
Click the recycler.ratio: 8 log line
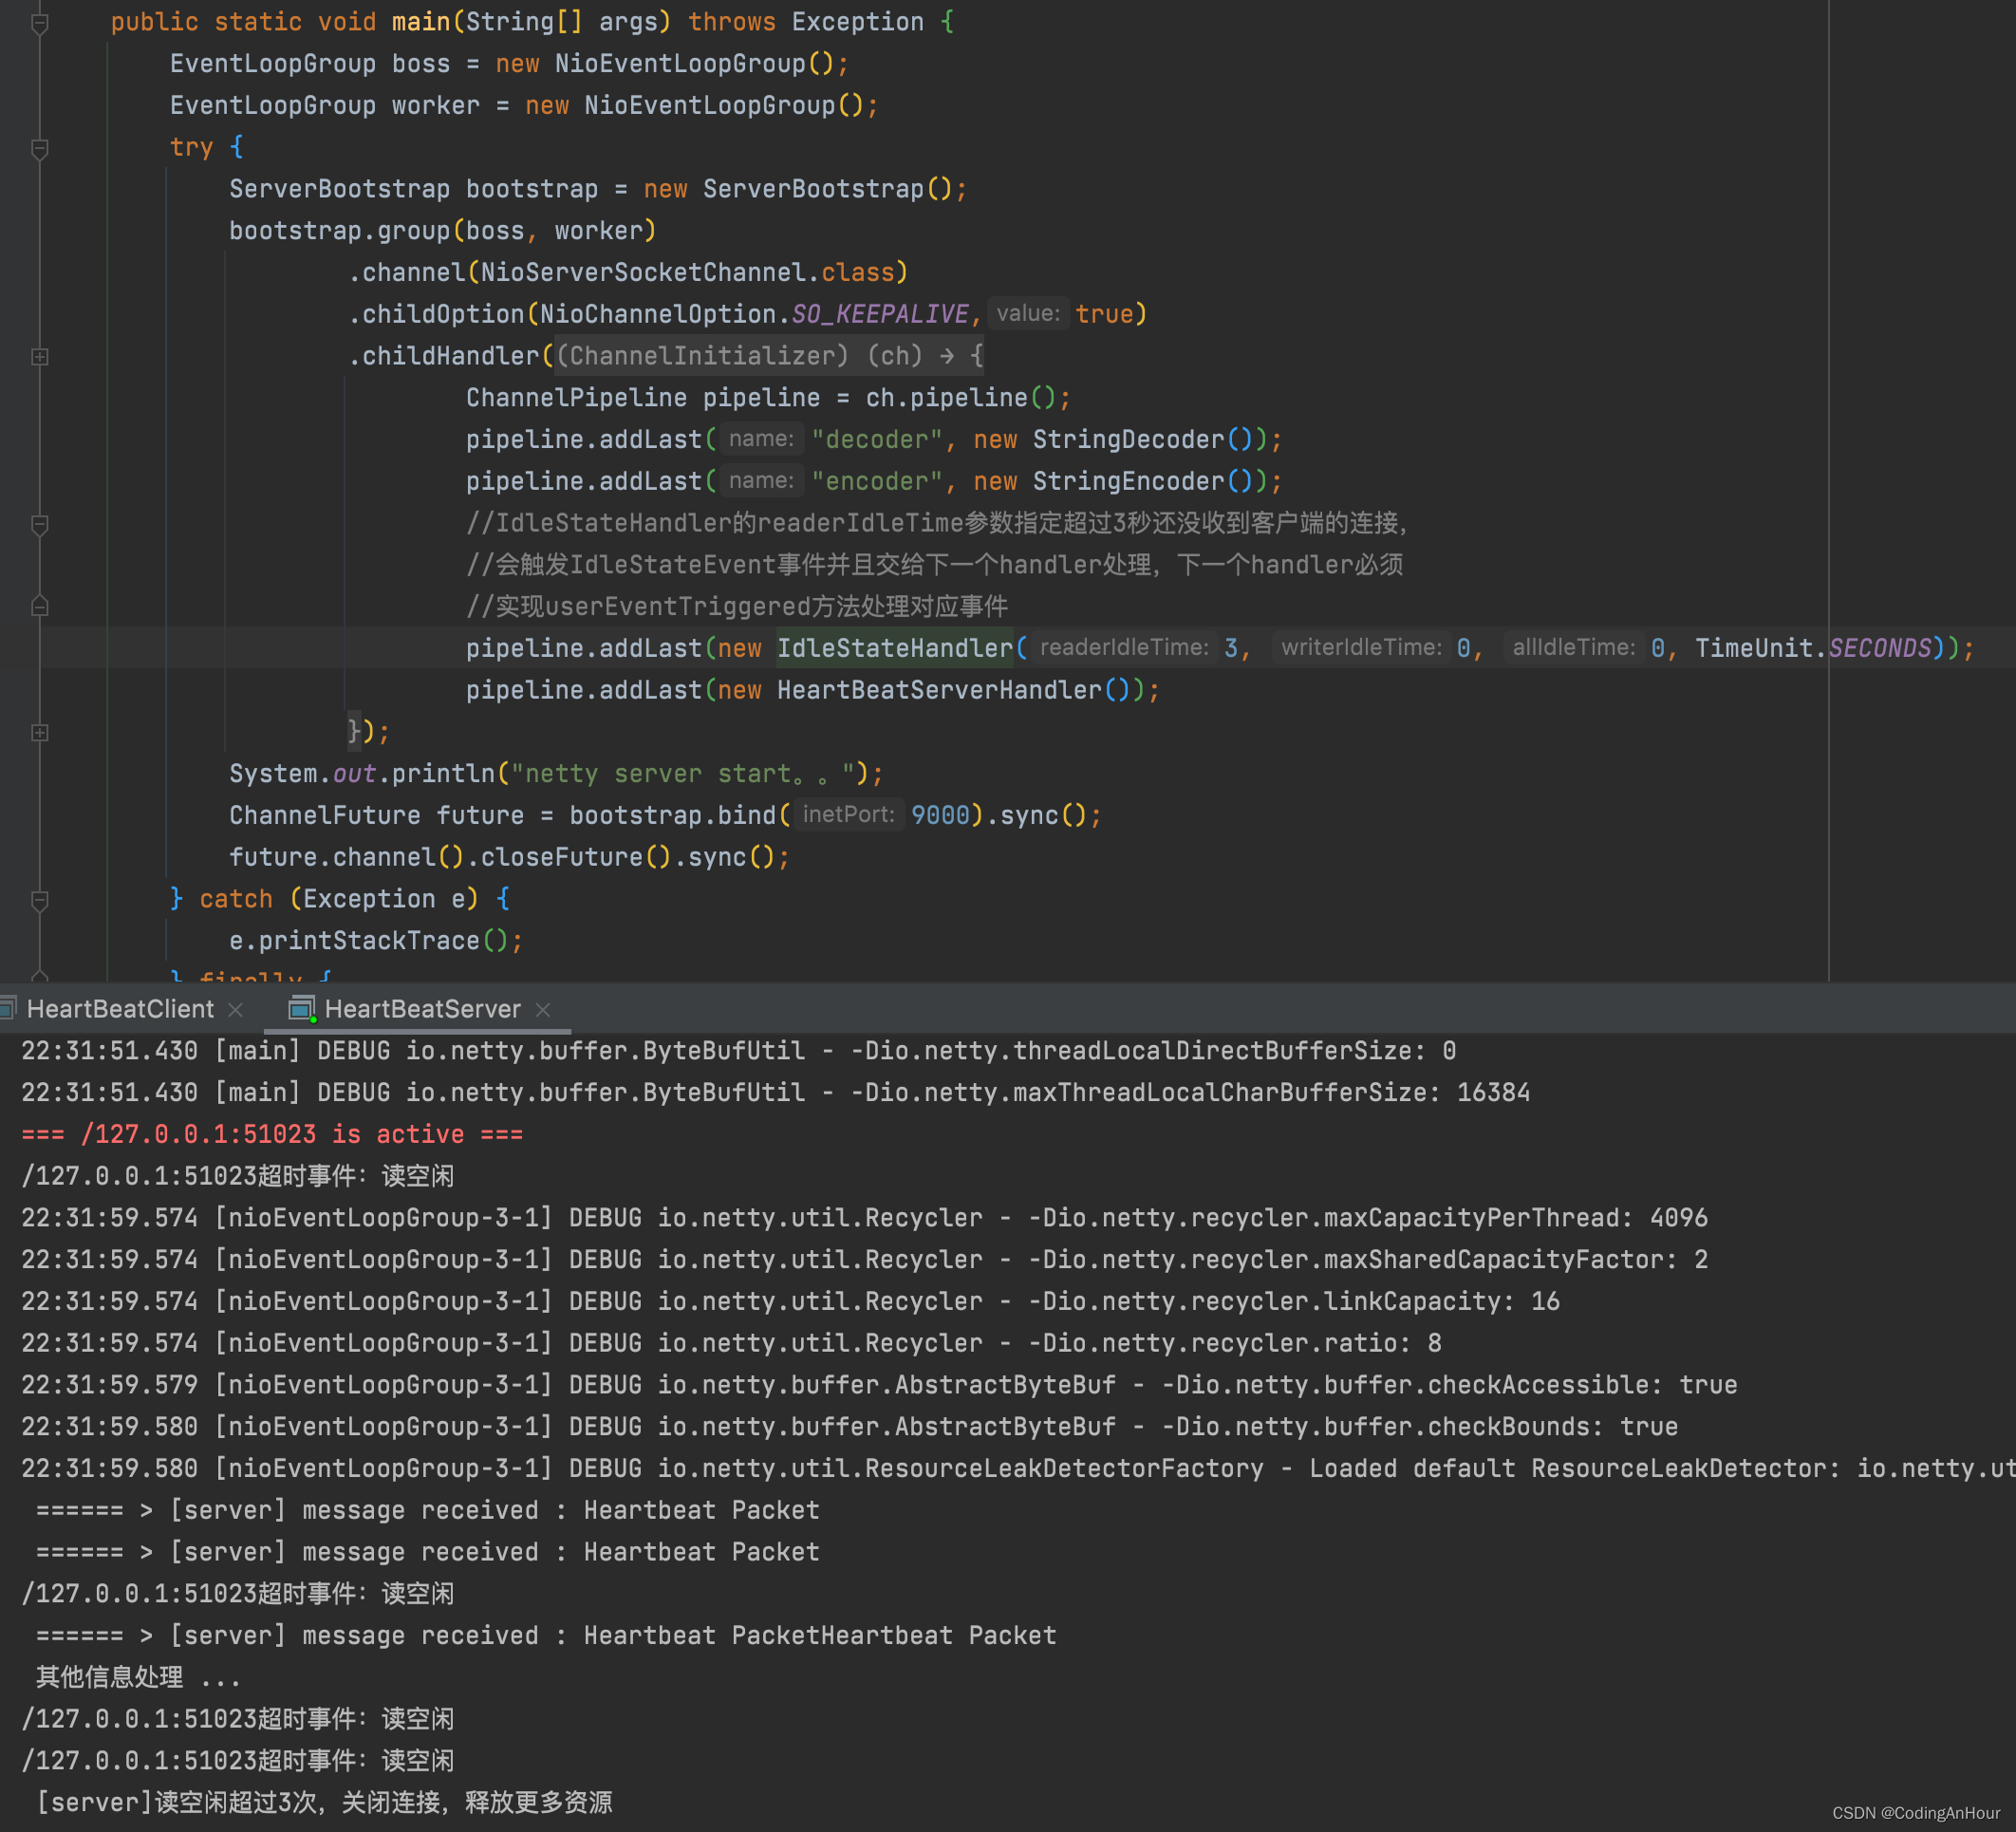coord(731,1343)
